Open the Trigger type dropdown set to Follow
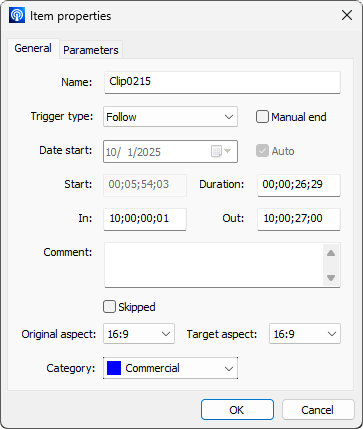 click(x=170, y=117)
